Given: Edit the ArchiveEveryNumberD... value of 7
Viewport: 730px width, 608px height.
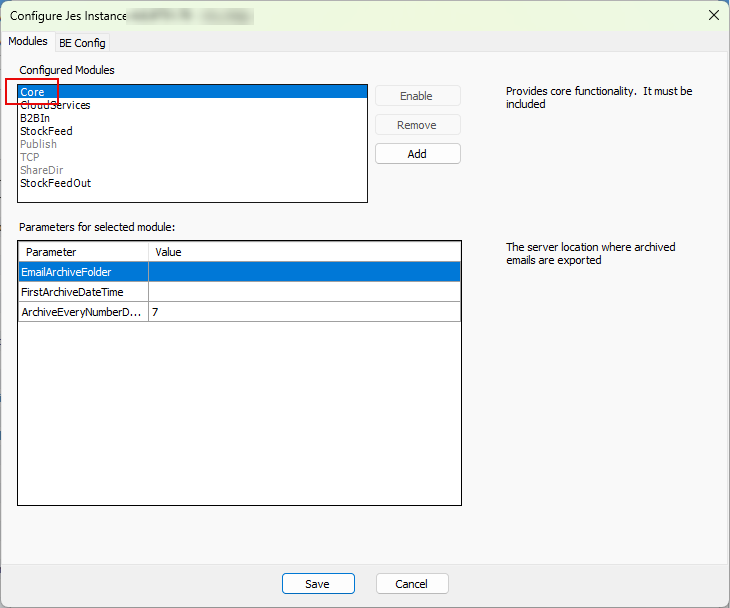Looking at the screenshot, I should [x=303, y=312].
